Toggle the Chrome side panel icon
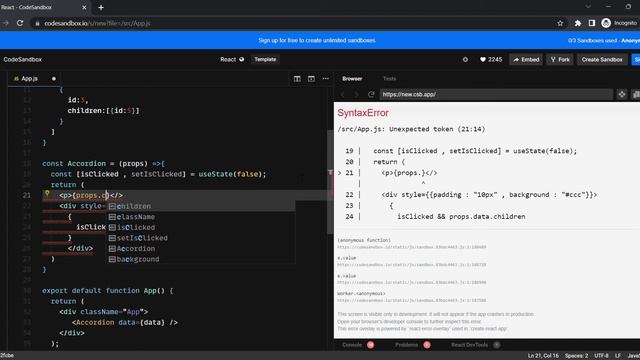 [592, 23]
